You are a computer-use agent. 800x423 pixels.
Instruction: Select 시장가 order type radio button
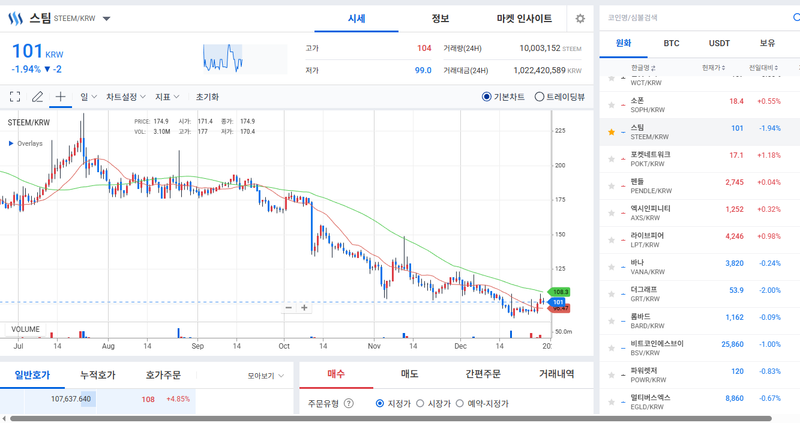click(x=421, y=404)
